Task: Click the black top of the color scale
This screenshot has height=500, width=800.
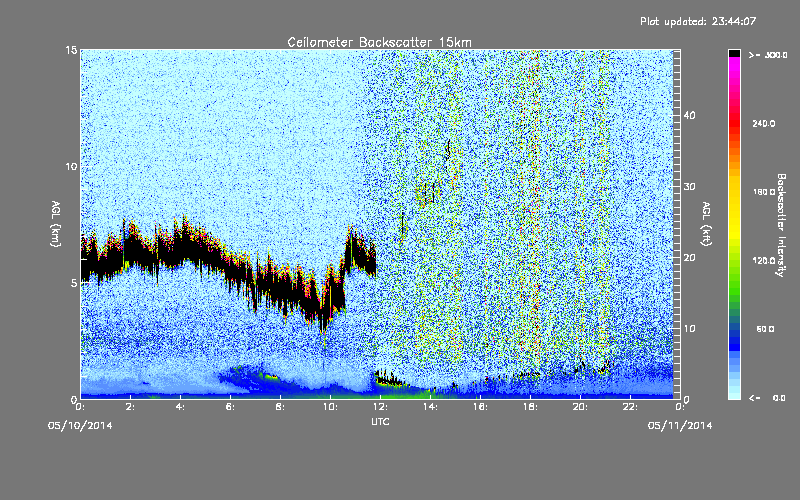Action: pyautogui.click(x=734, y=53)
